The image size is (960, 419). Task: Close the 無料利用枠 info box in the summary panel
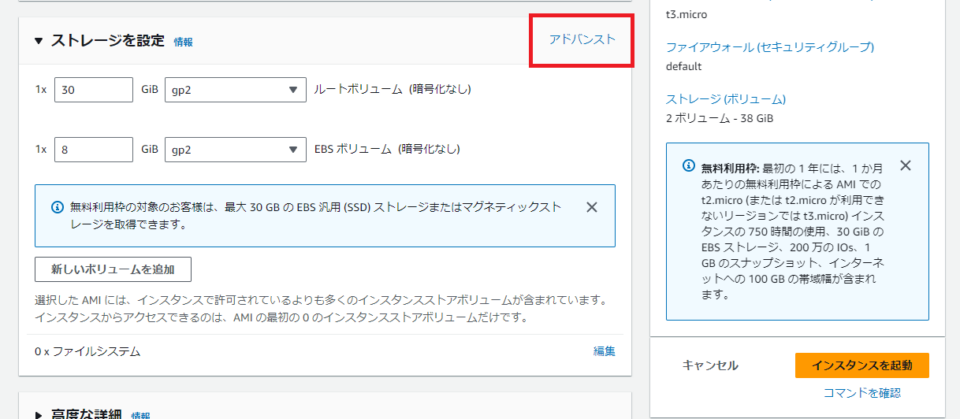click(x=906, y=165)
